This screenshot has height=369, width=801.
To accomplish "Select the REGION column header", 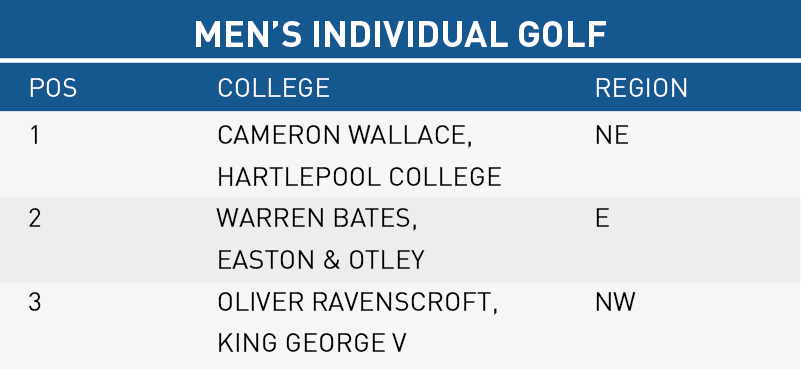I will (641, 88).
